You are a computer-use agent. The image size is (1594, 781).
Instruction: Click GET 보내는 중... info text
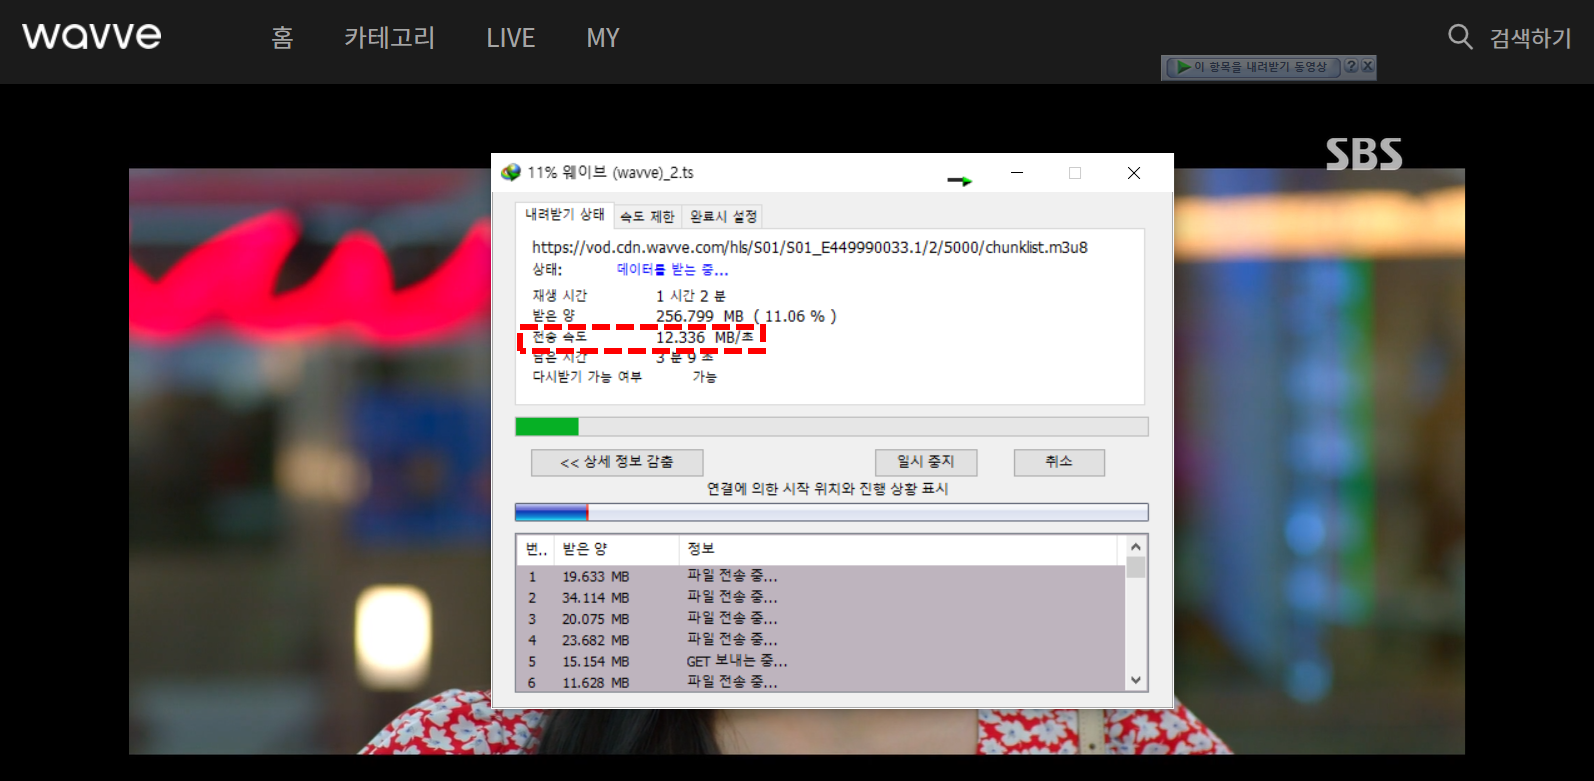tap(737, 661)
